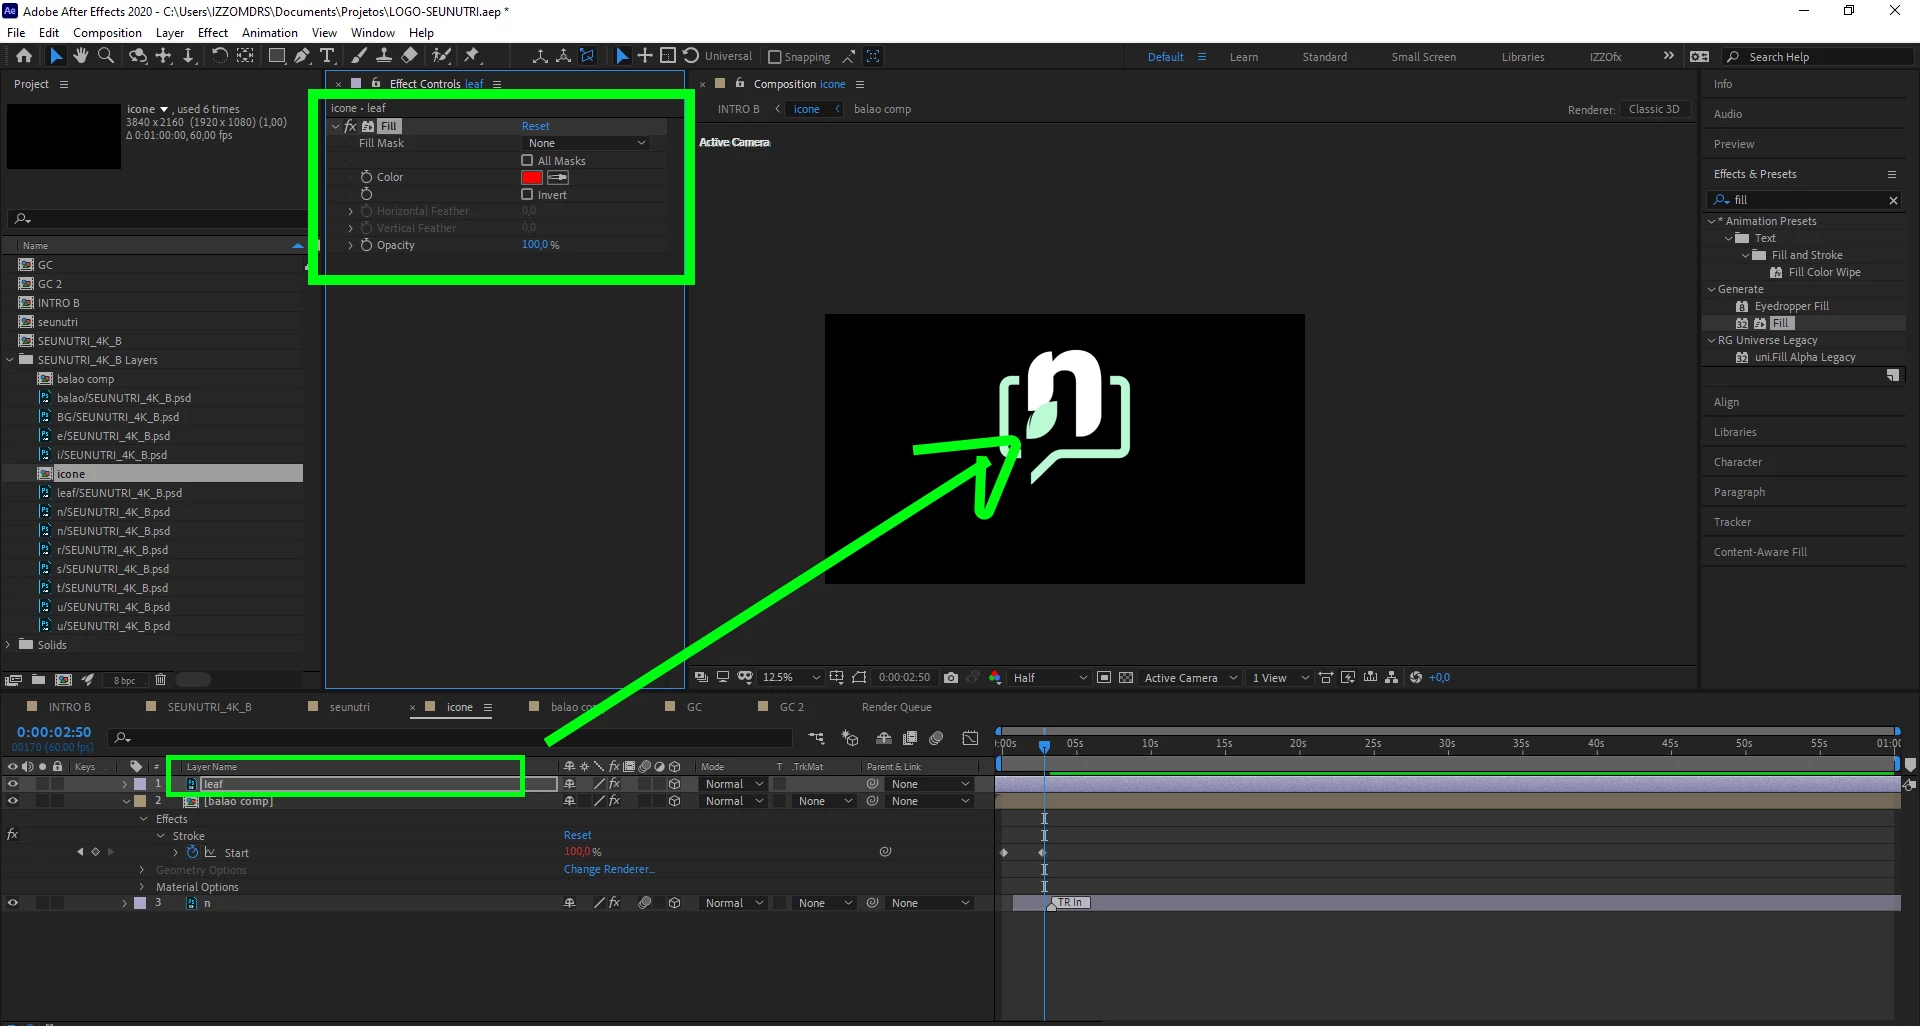Expand the Material Options group
Image resolution: width=1920 pixels, height=1026 pixels.
point(142,887)
